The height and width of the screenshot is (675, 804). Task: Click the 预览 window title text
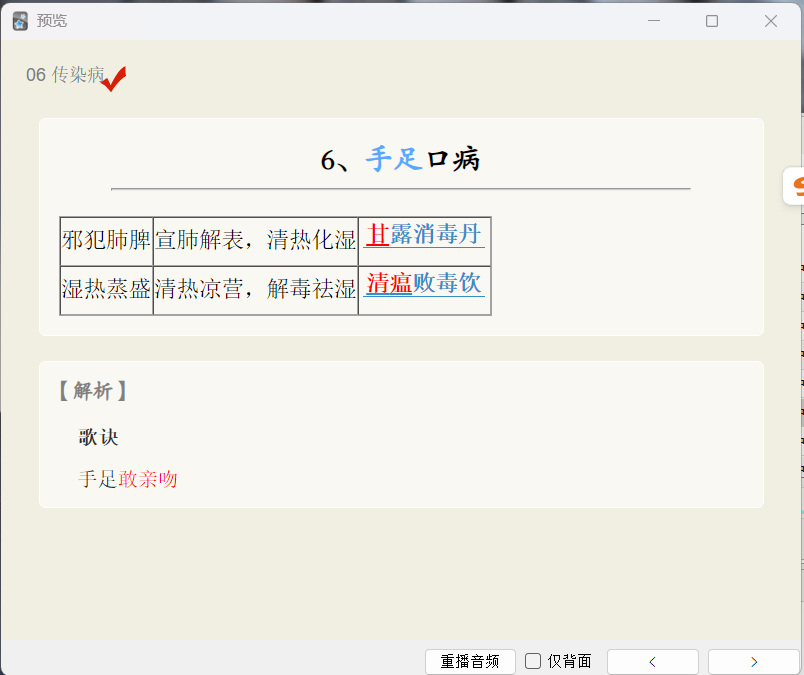(52, 21)
